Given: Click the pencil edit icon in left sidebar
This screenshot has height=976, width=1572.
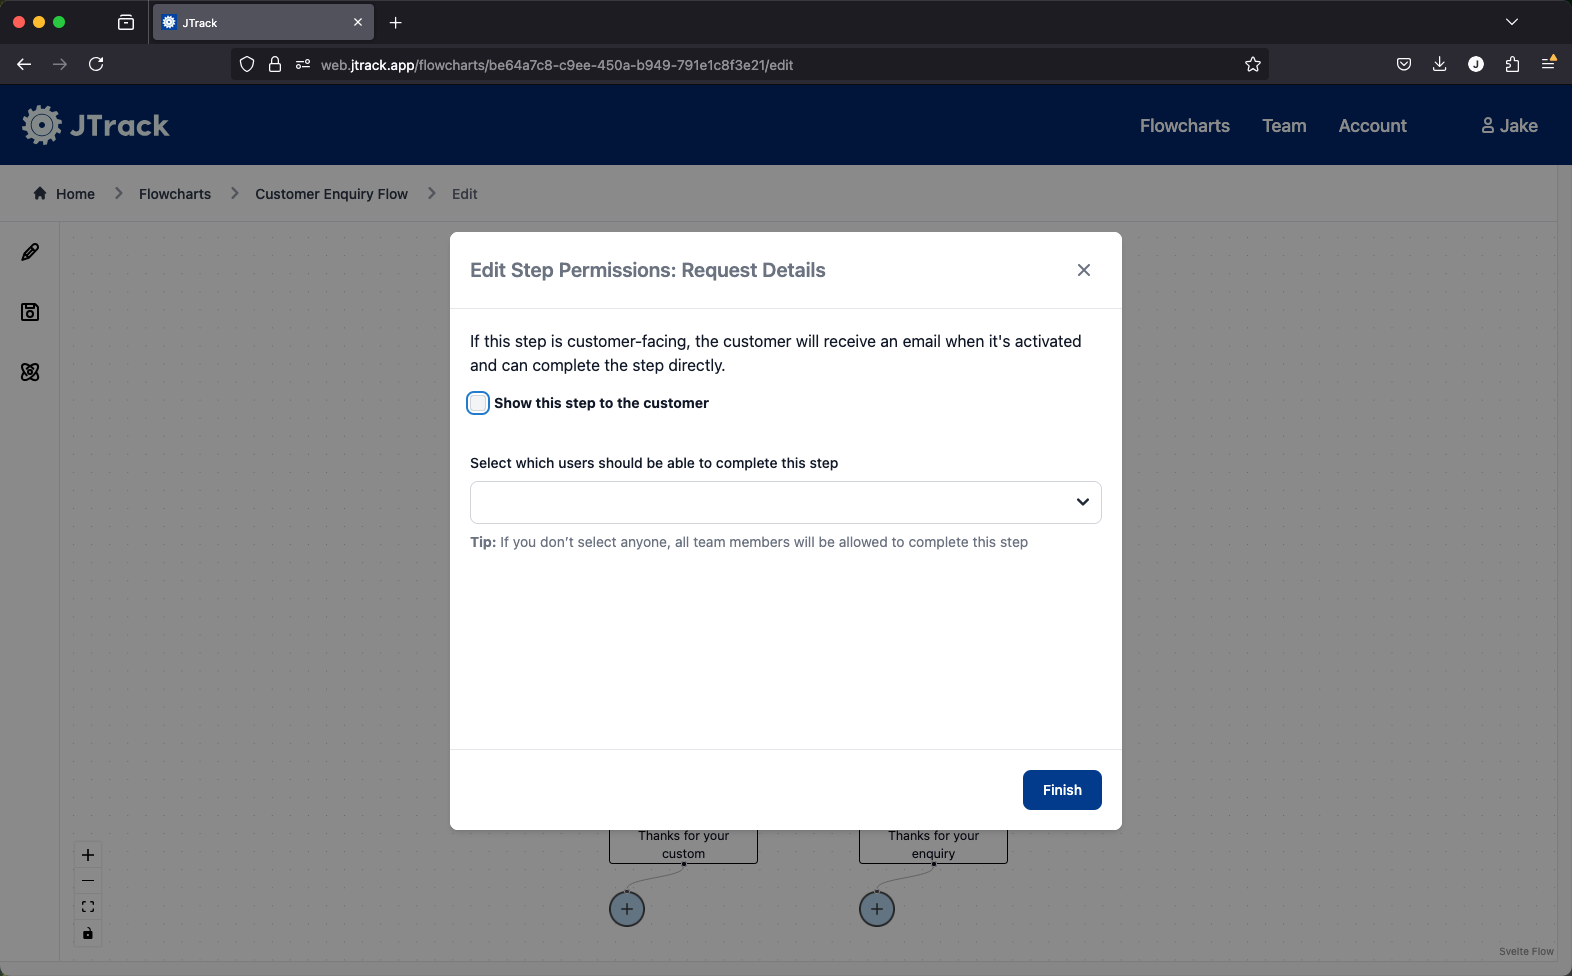Looking at the screenshot, I should pyautogui.click(x=30, y=252).
